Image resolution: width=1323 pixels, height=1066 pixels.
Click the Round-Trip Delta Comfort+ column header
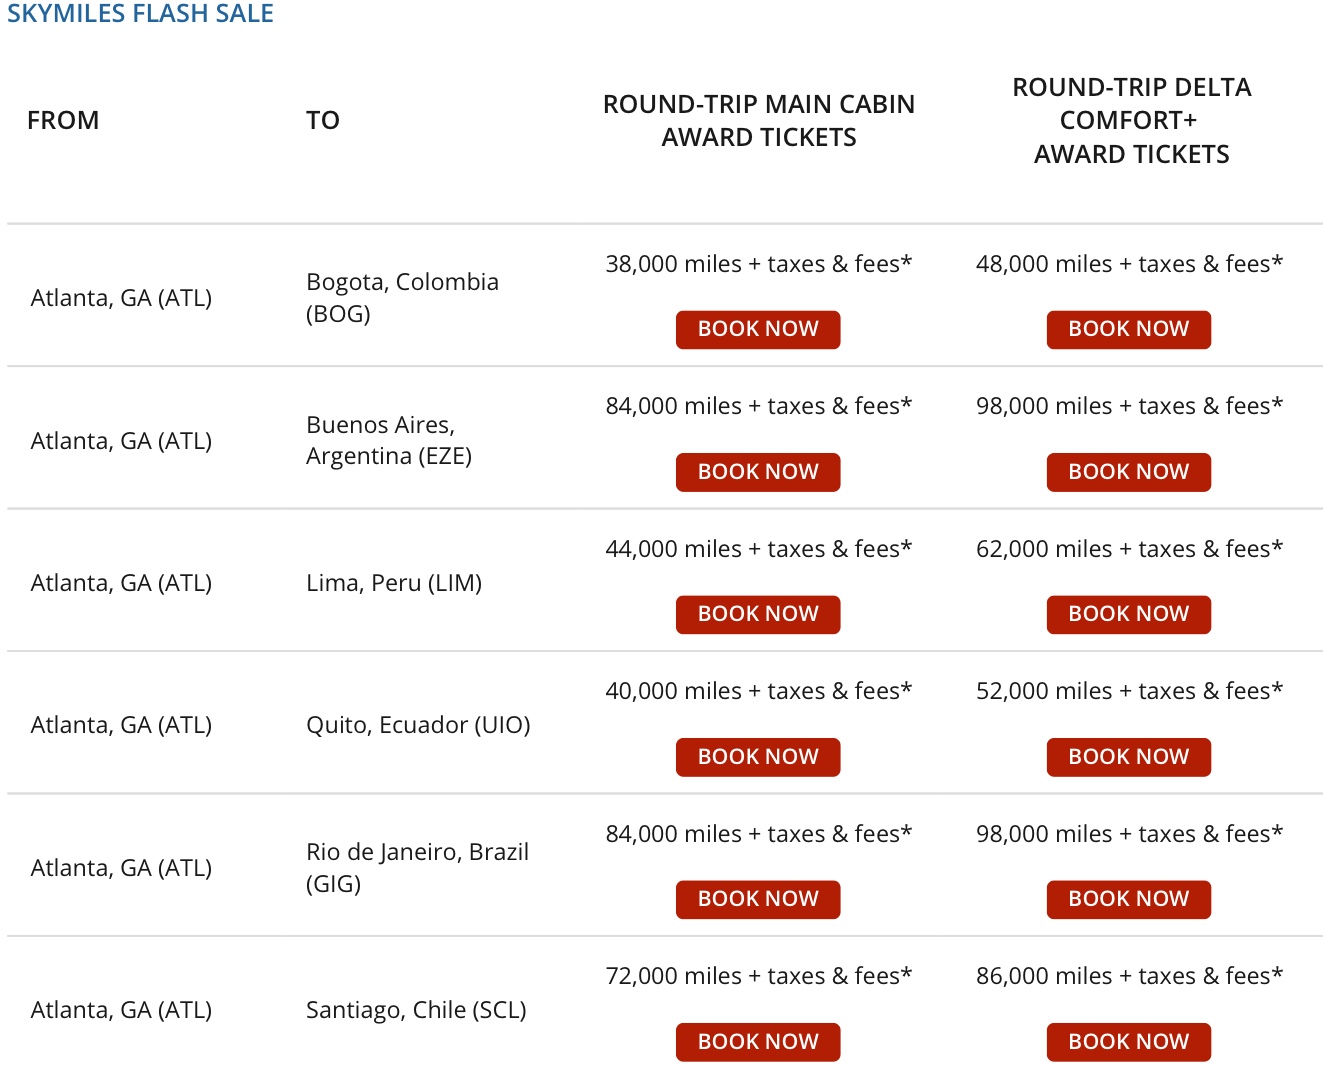click(x=1131, y=120)
